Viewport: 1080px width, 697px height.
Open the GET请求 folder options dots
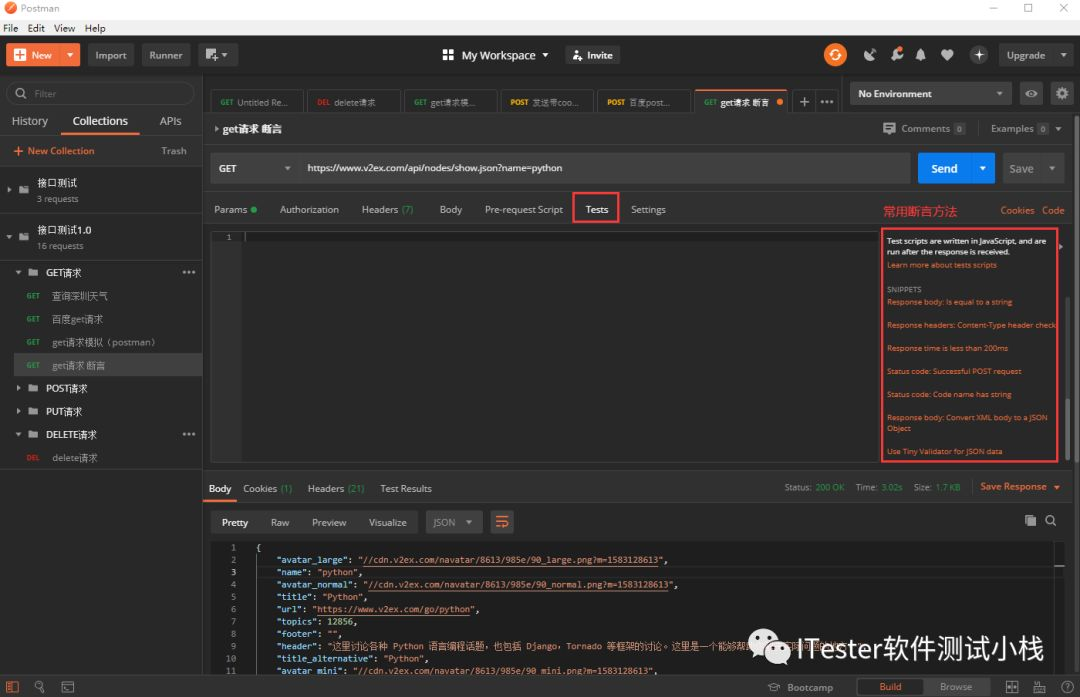189,273
